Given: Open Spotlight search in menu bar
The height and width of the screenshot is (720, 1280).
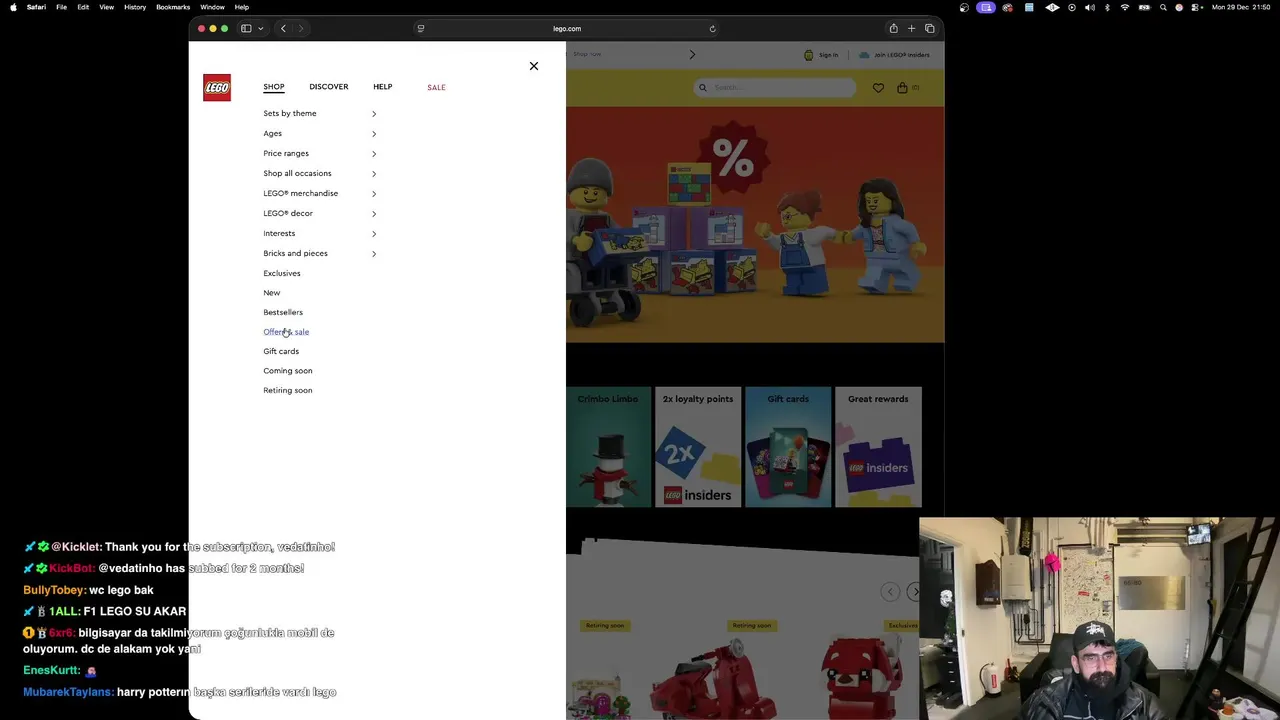Looking at the screenshot, I should coord(1163,7).
